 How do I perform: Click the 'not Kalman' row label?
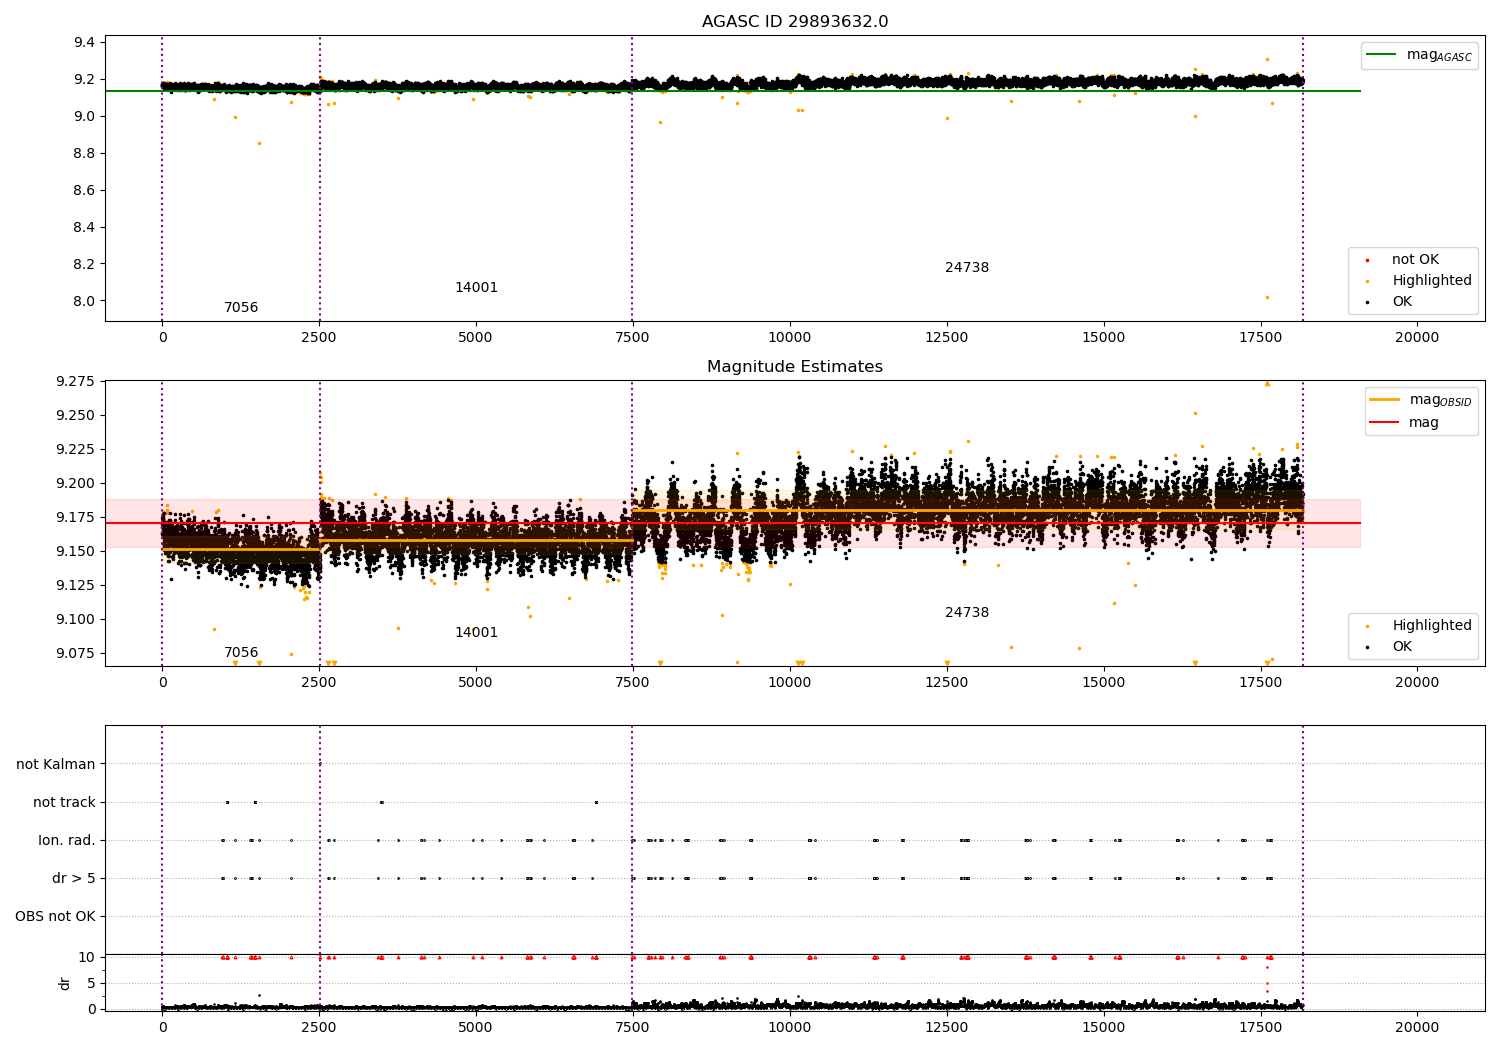pos(56,765)
